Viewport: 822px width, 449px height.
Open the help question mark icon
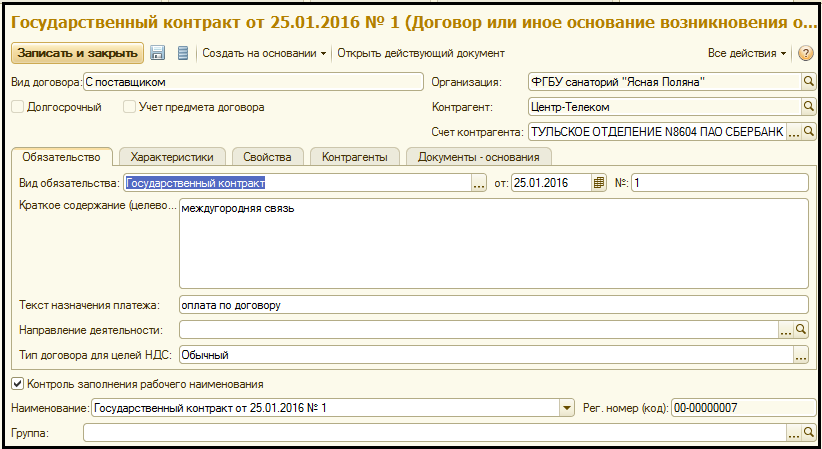(x=806, y=53)
